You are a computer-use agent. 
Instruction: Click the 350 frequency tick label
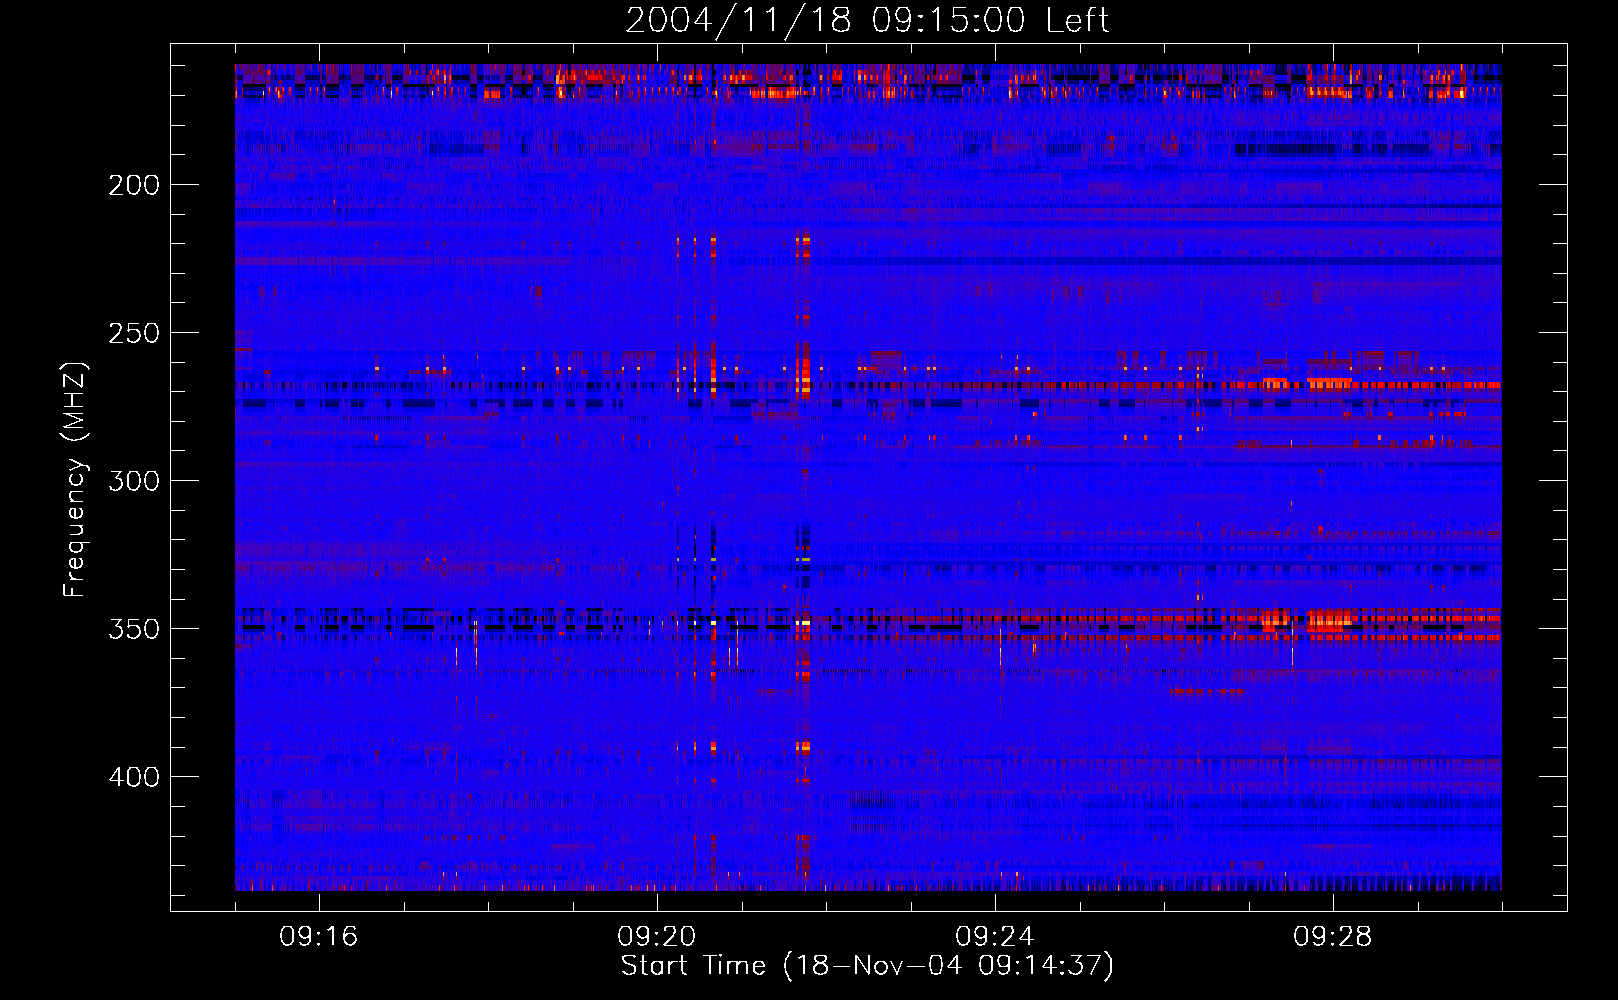point(134,629)
